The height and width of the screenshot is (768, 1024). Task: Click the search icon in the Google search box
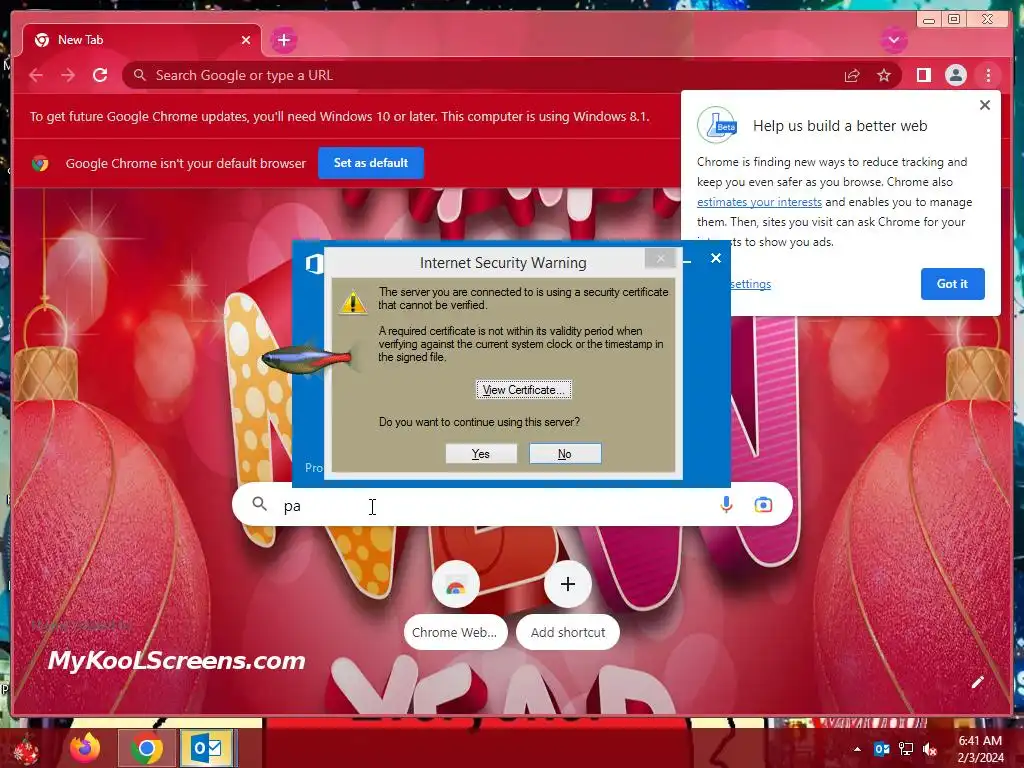coord(260,504)
